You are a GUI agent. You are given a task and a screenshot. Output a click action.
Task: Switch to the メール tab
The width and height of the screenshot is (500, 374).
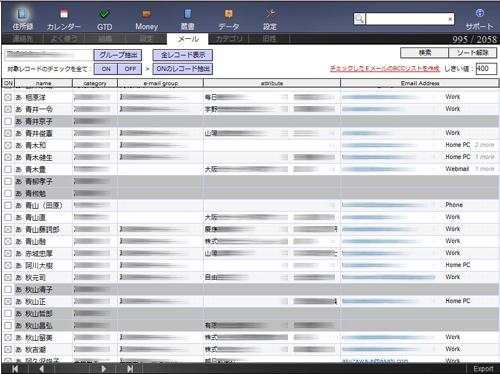click(x=188, y=39)
